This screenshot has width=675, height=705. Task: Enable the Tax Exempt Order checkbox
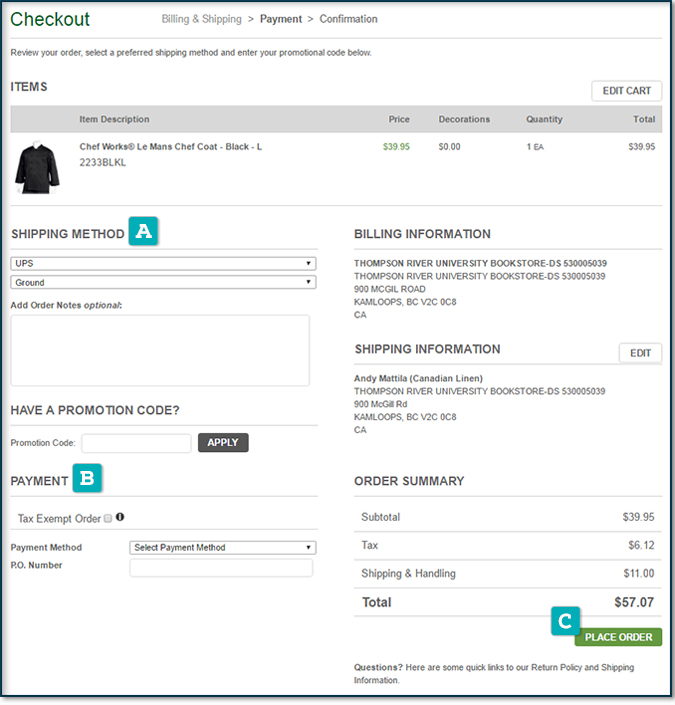point(108,518)
